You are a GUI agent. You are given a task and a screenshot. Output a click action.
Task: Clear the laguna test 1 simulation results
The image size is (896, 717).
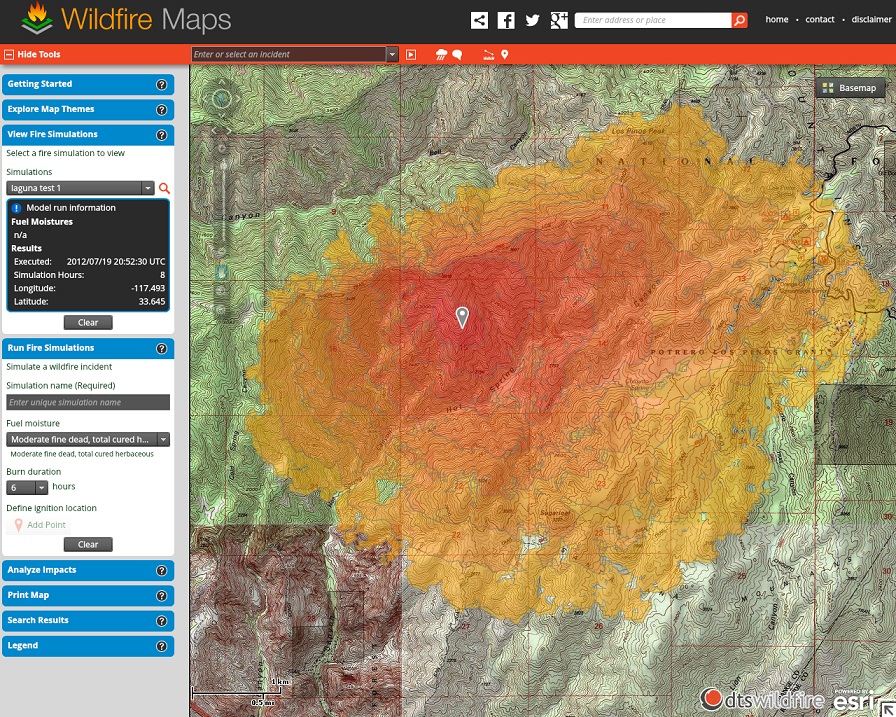coord(87,322)
